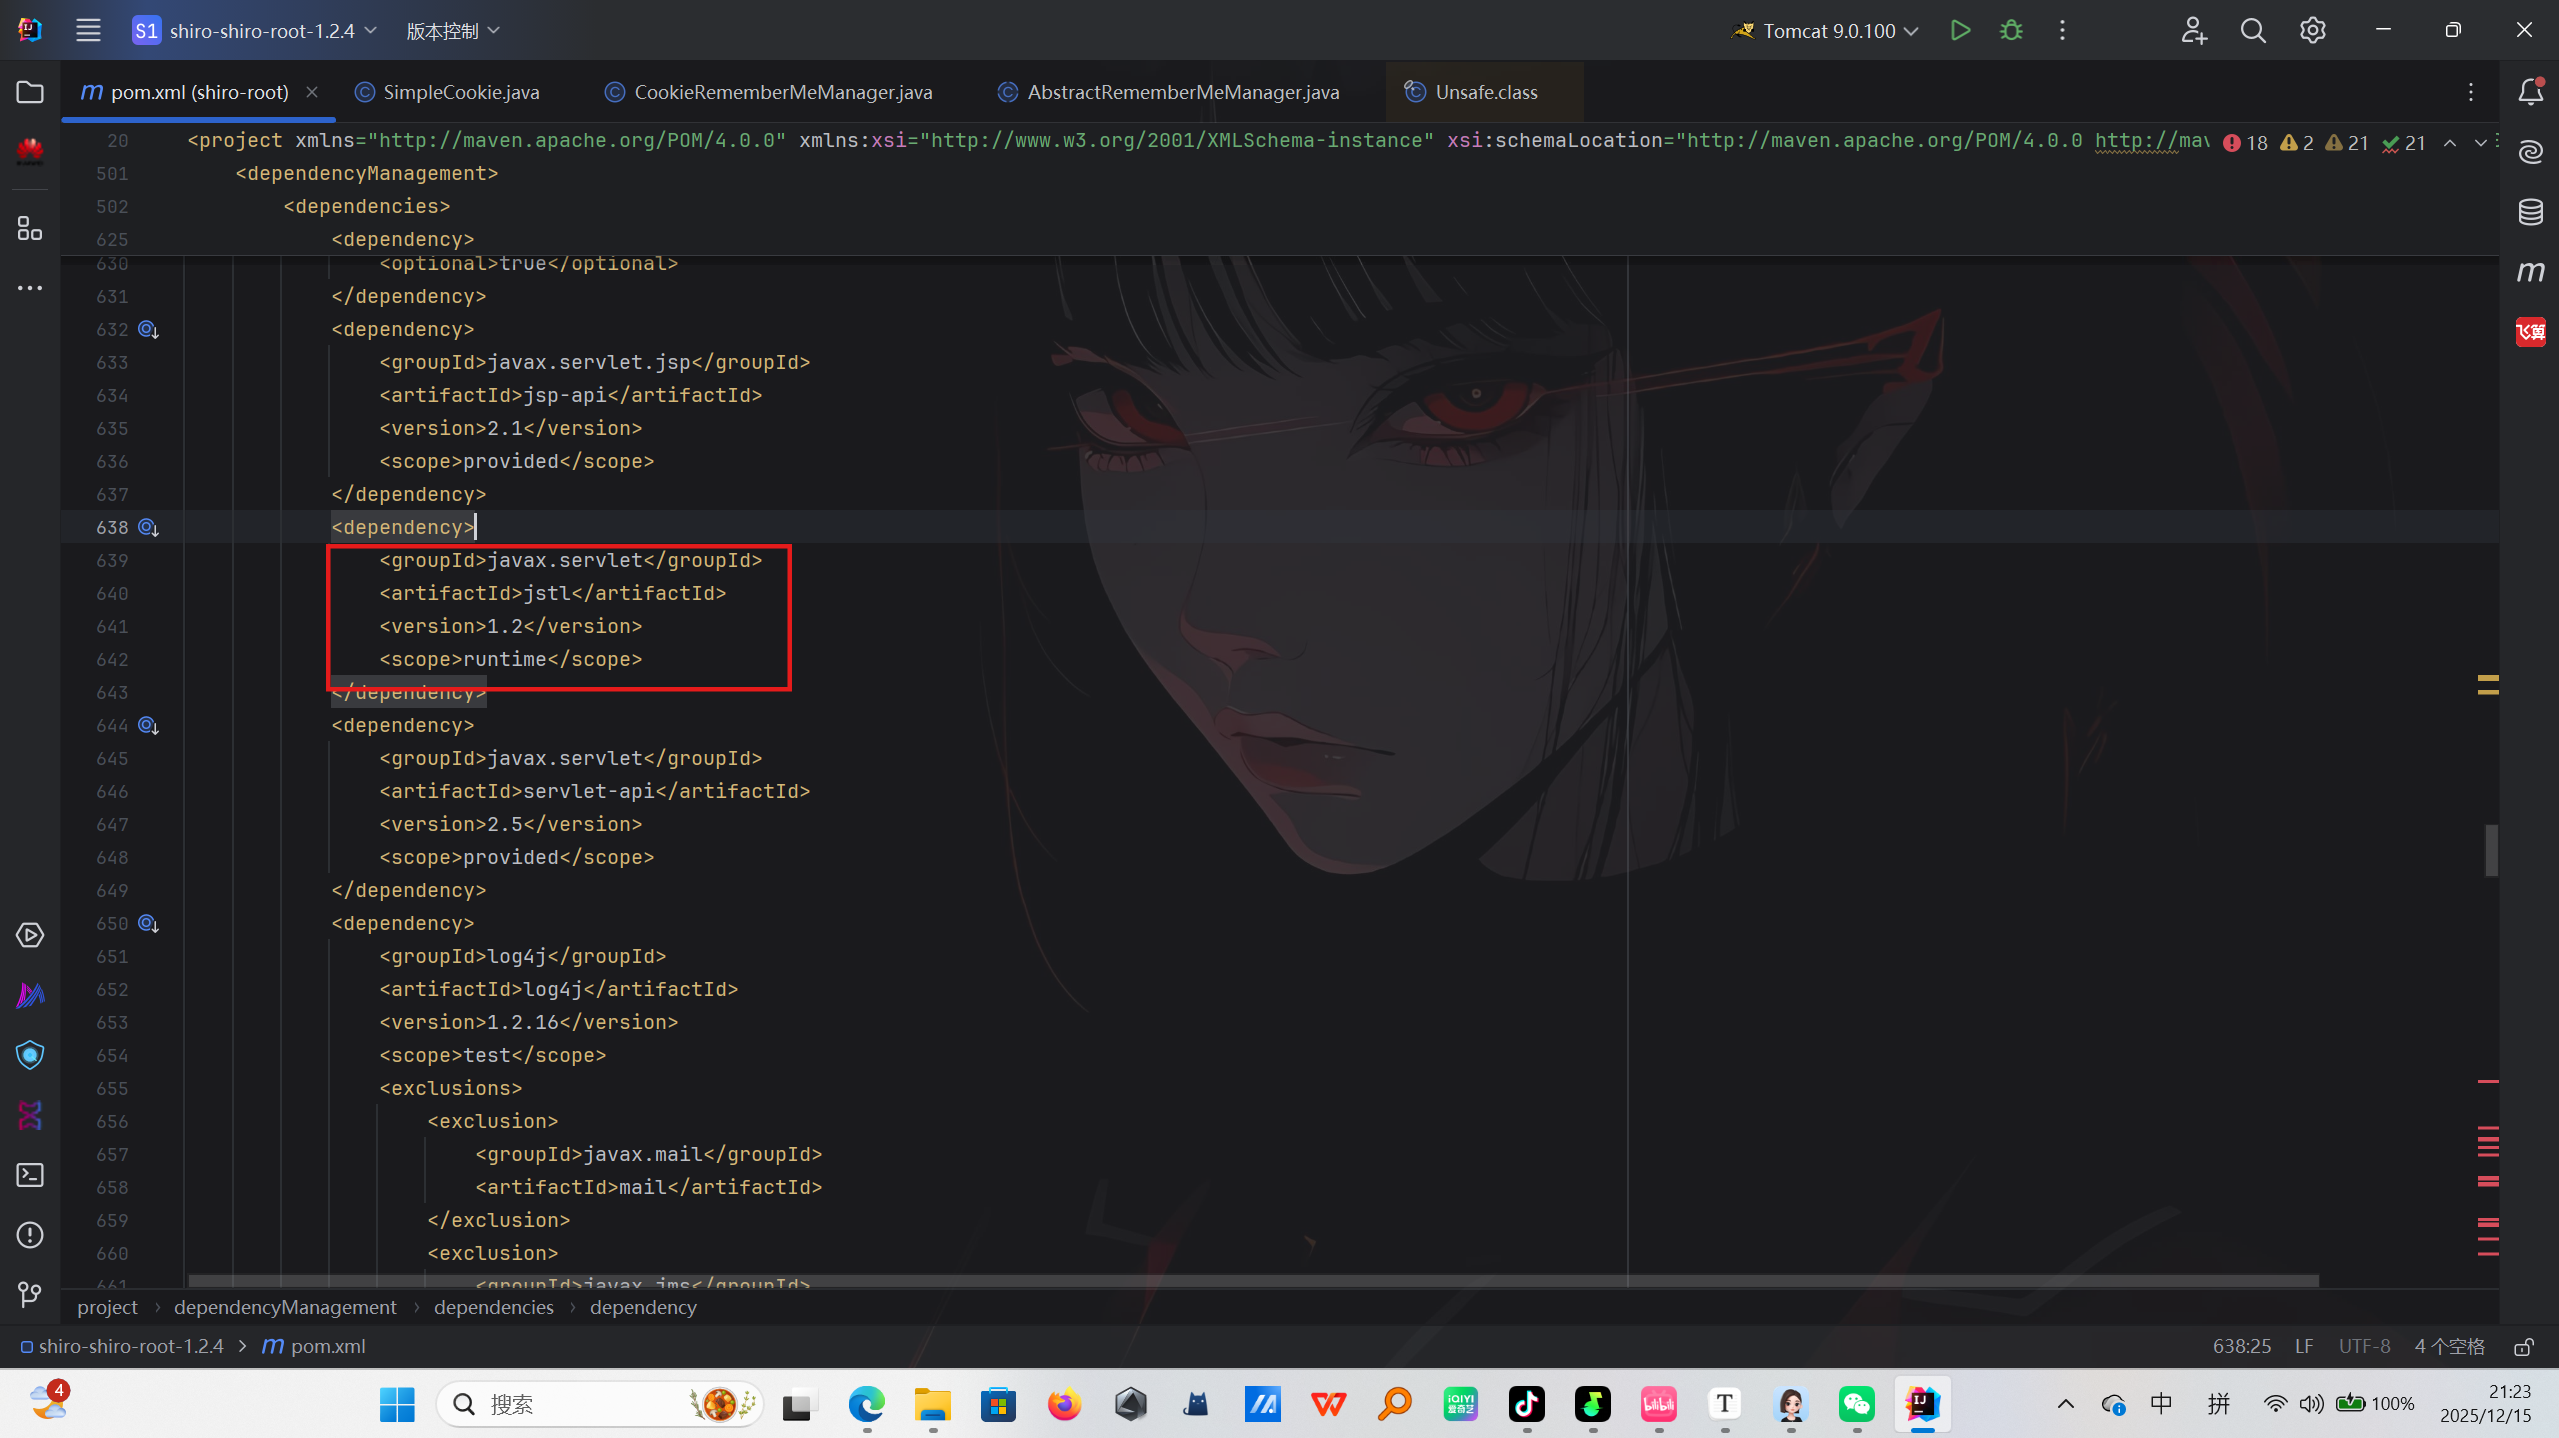Switch to SimpleCookie.java tab
The image size is (2559, 1438).
[460, 92]
